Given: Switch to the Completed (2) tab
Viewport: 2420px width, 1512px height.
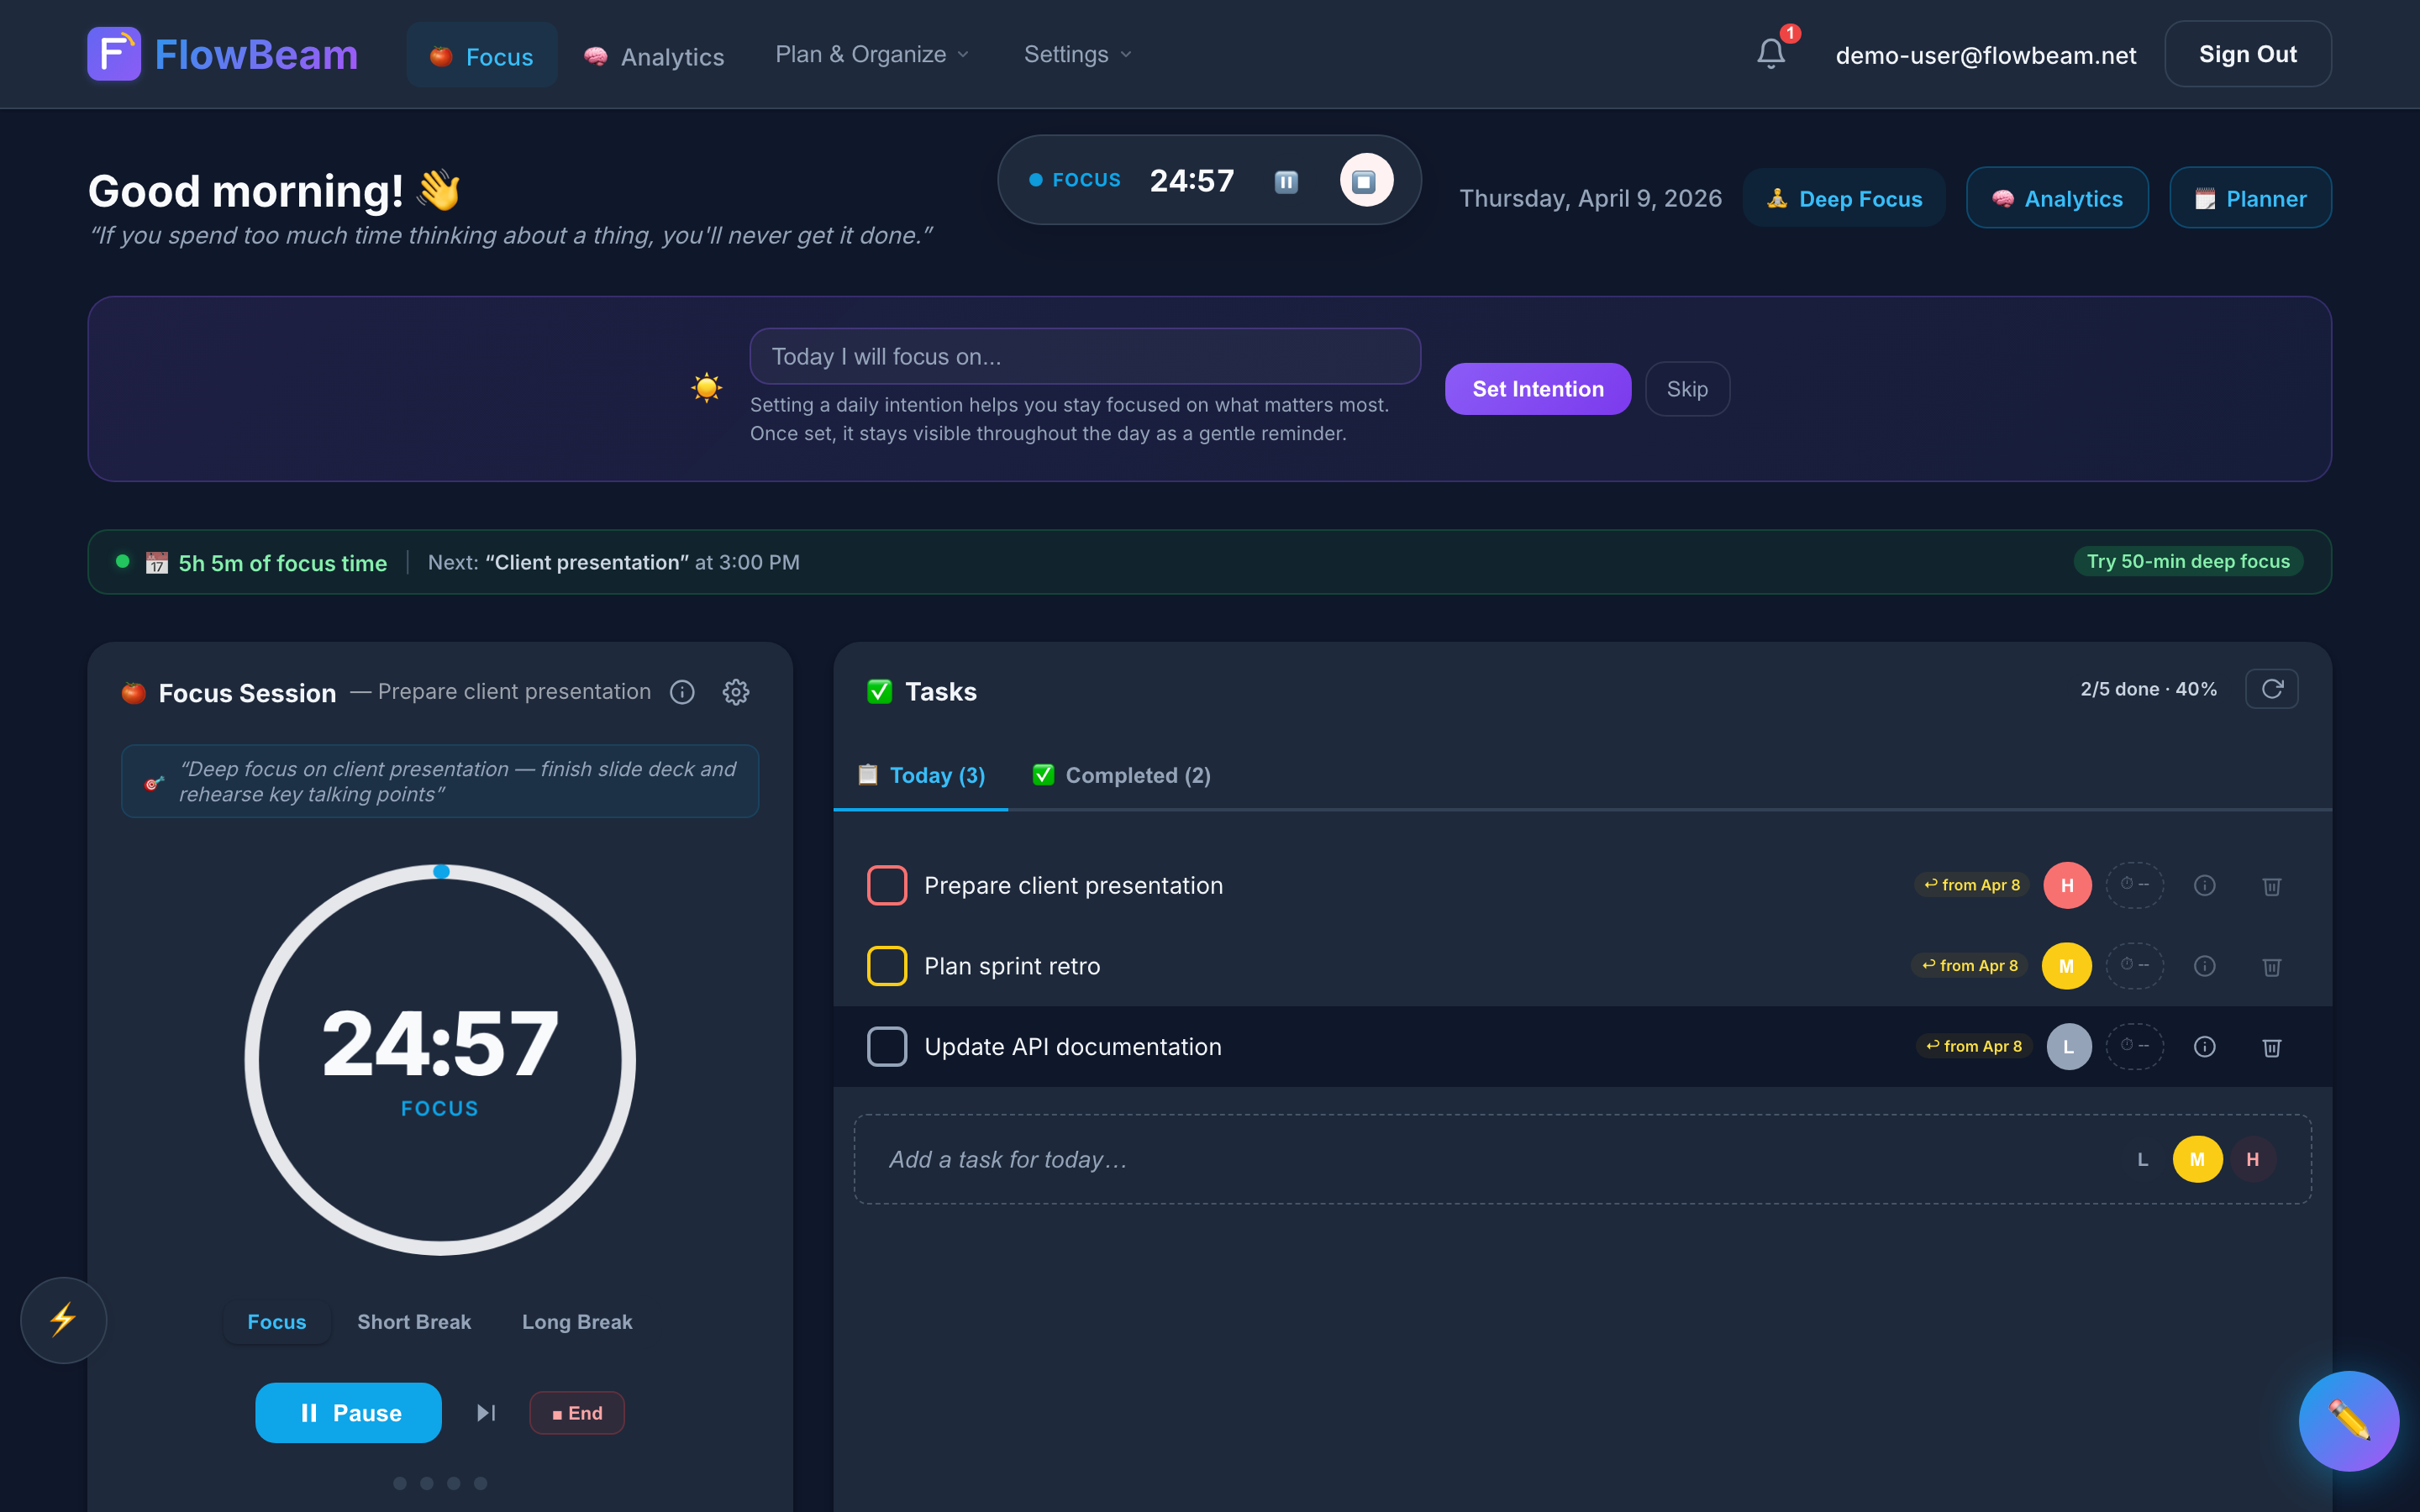Looking at the screenshot, I should tap(1121, 775).
